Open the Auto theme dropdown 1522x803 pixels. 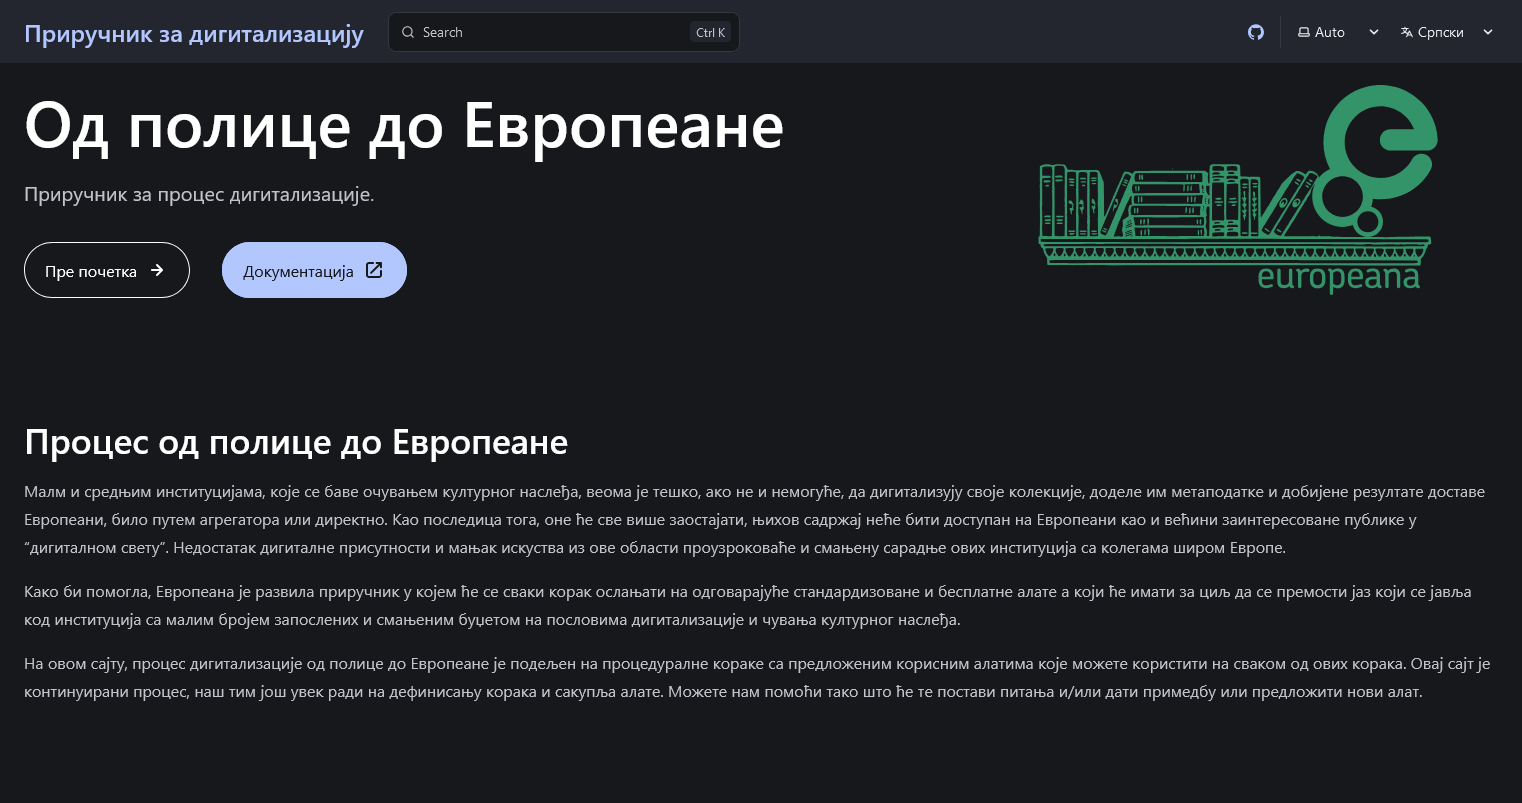point(1338,32)
